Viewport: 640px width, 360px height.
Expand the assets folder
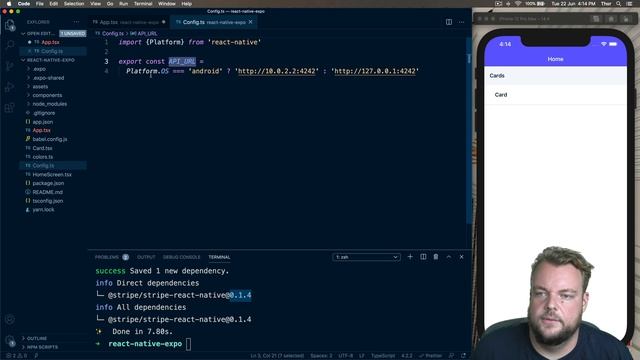[x=40, y=87]
